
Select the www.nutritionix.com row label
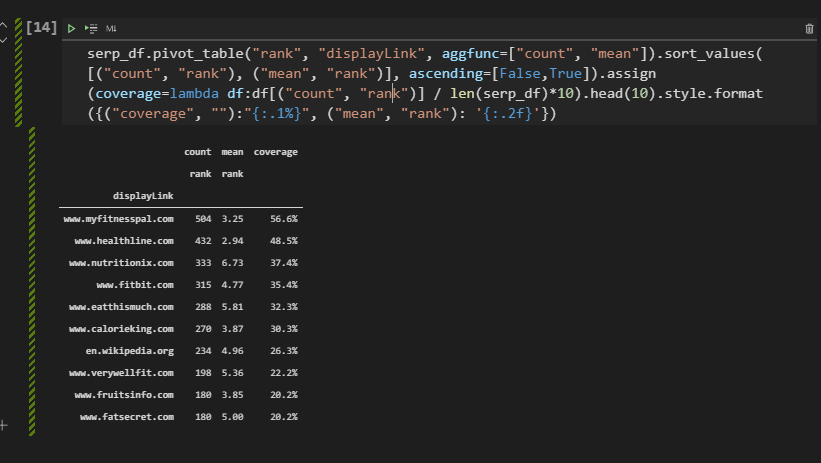coord(121,263)
